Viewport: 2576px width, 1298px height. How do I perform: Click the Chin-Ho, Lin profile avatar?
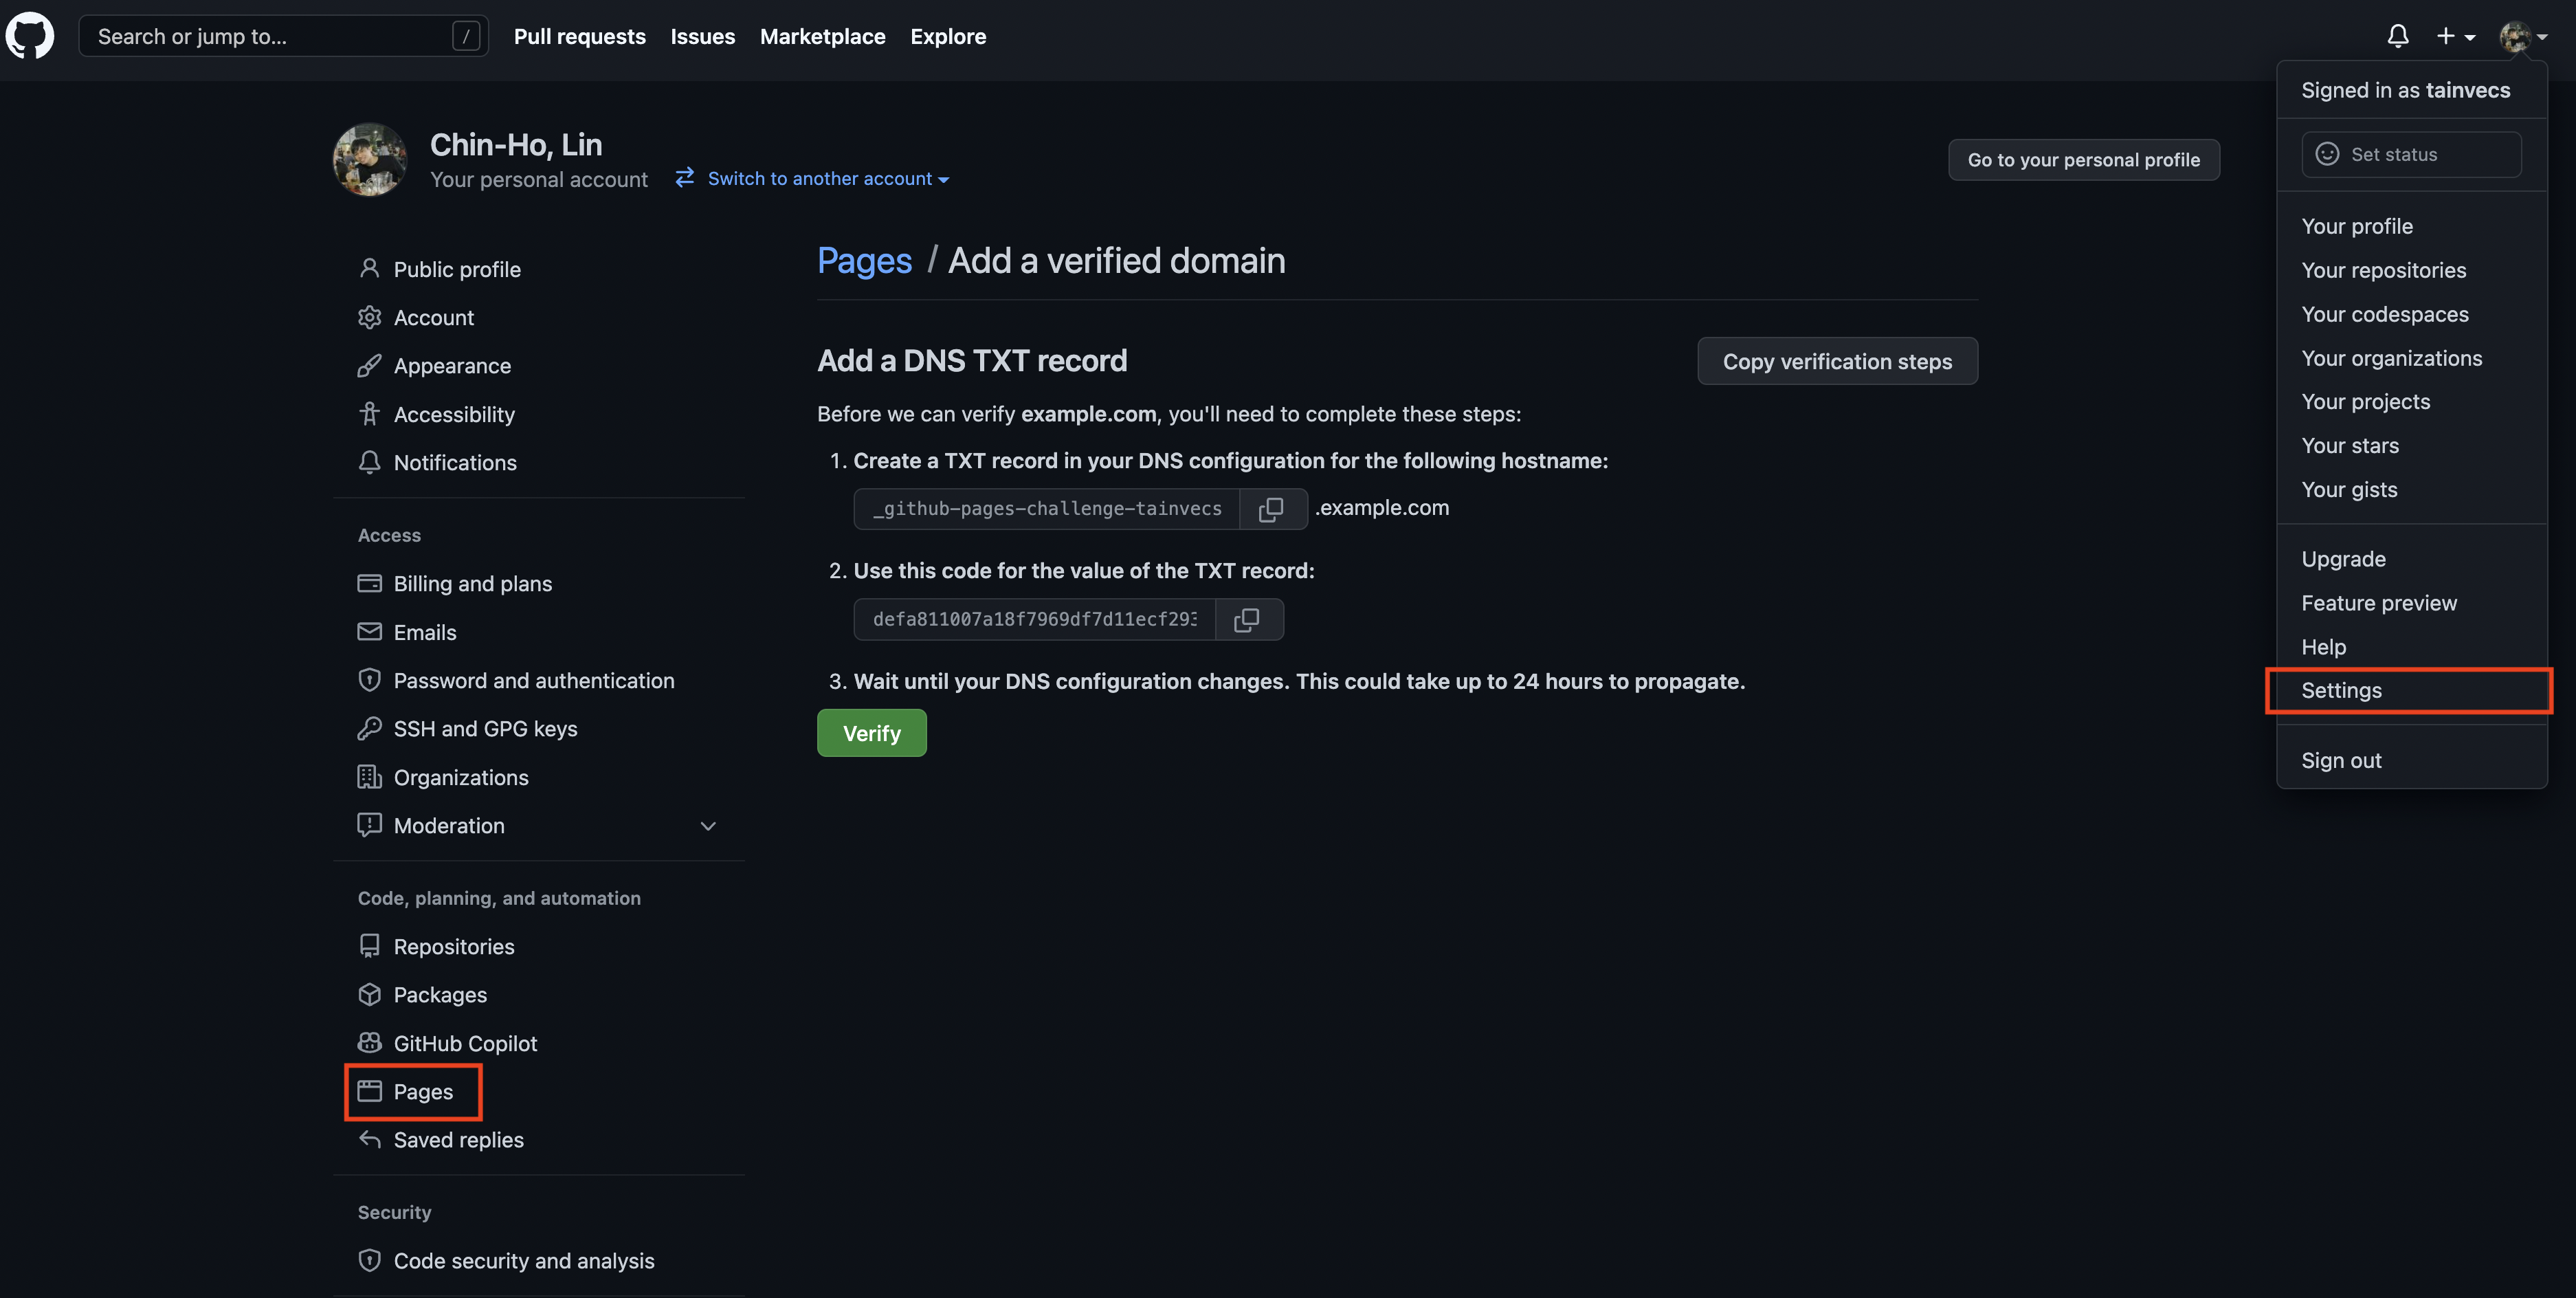click(369, 160)
